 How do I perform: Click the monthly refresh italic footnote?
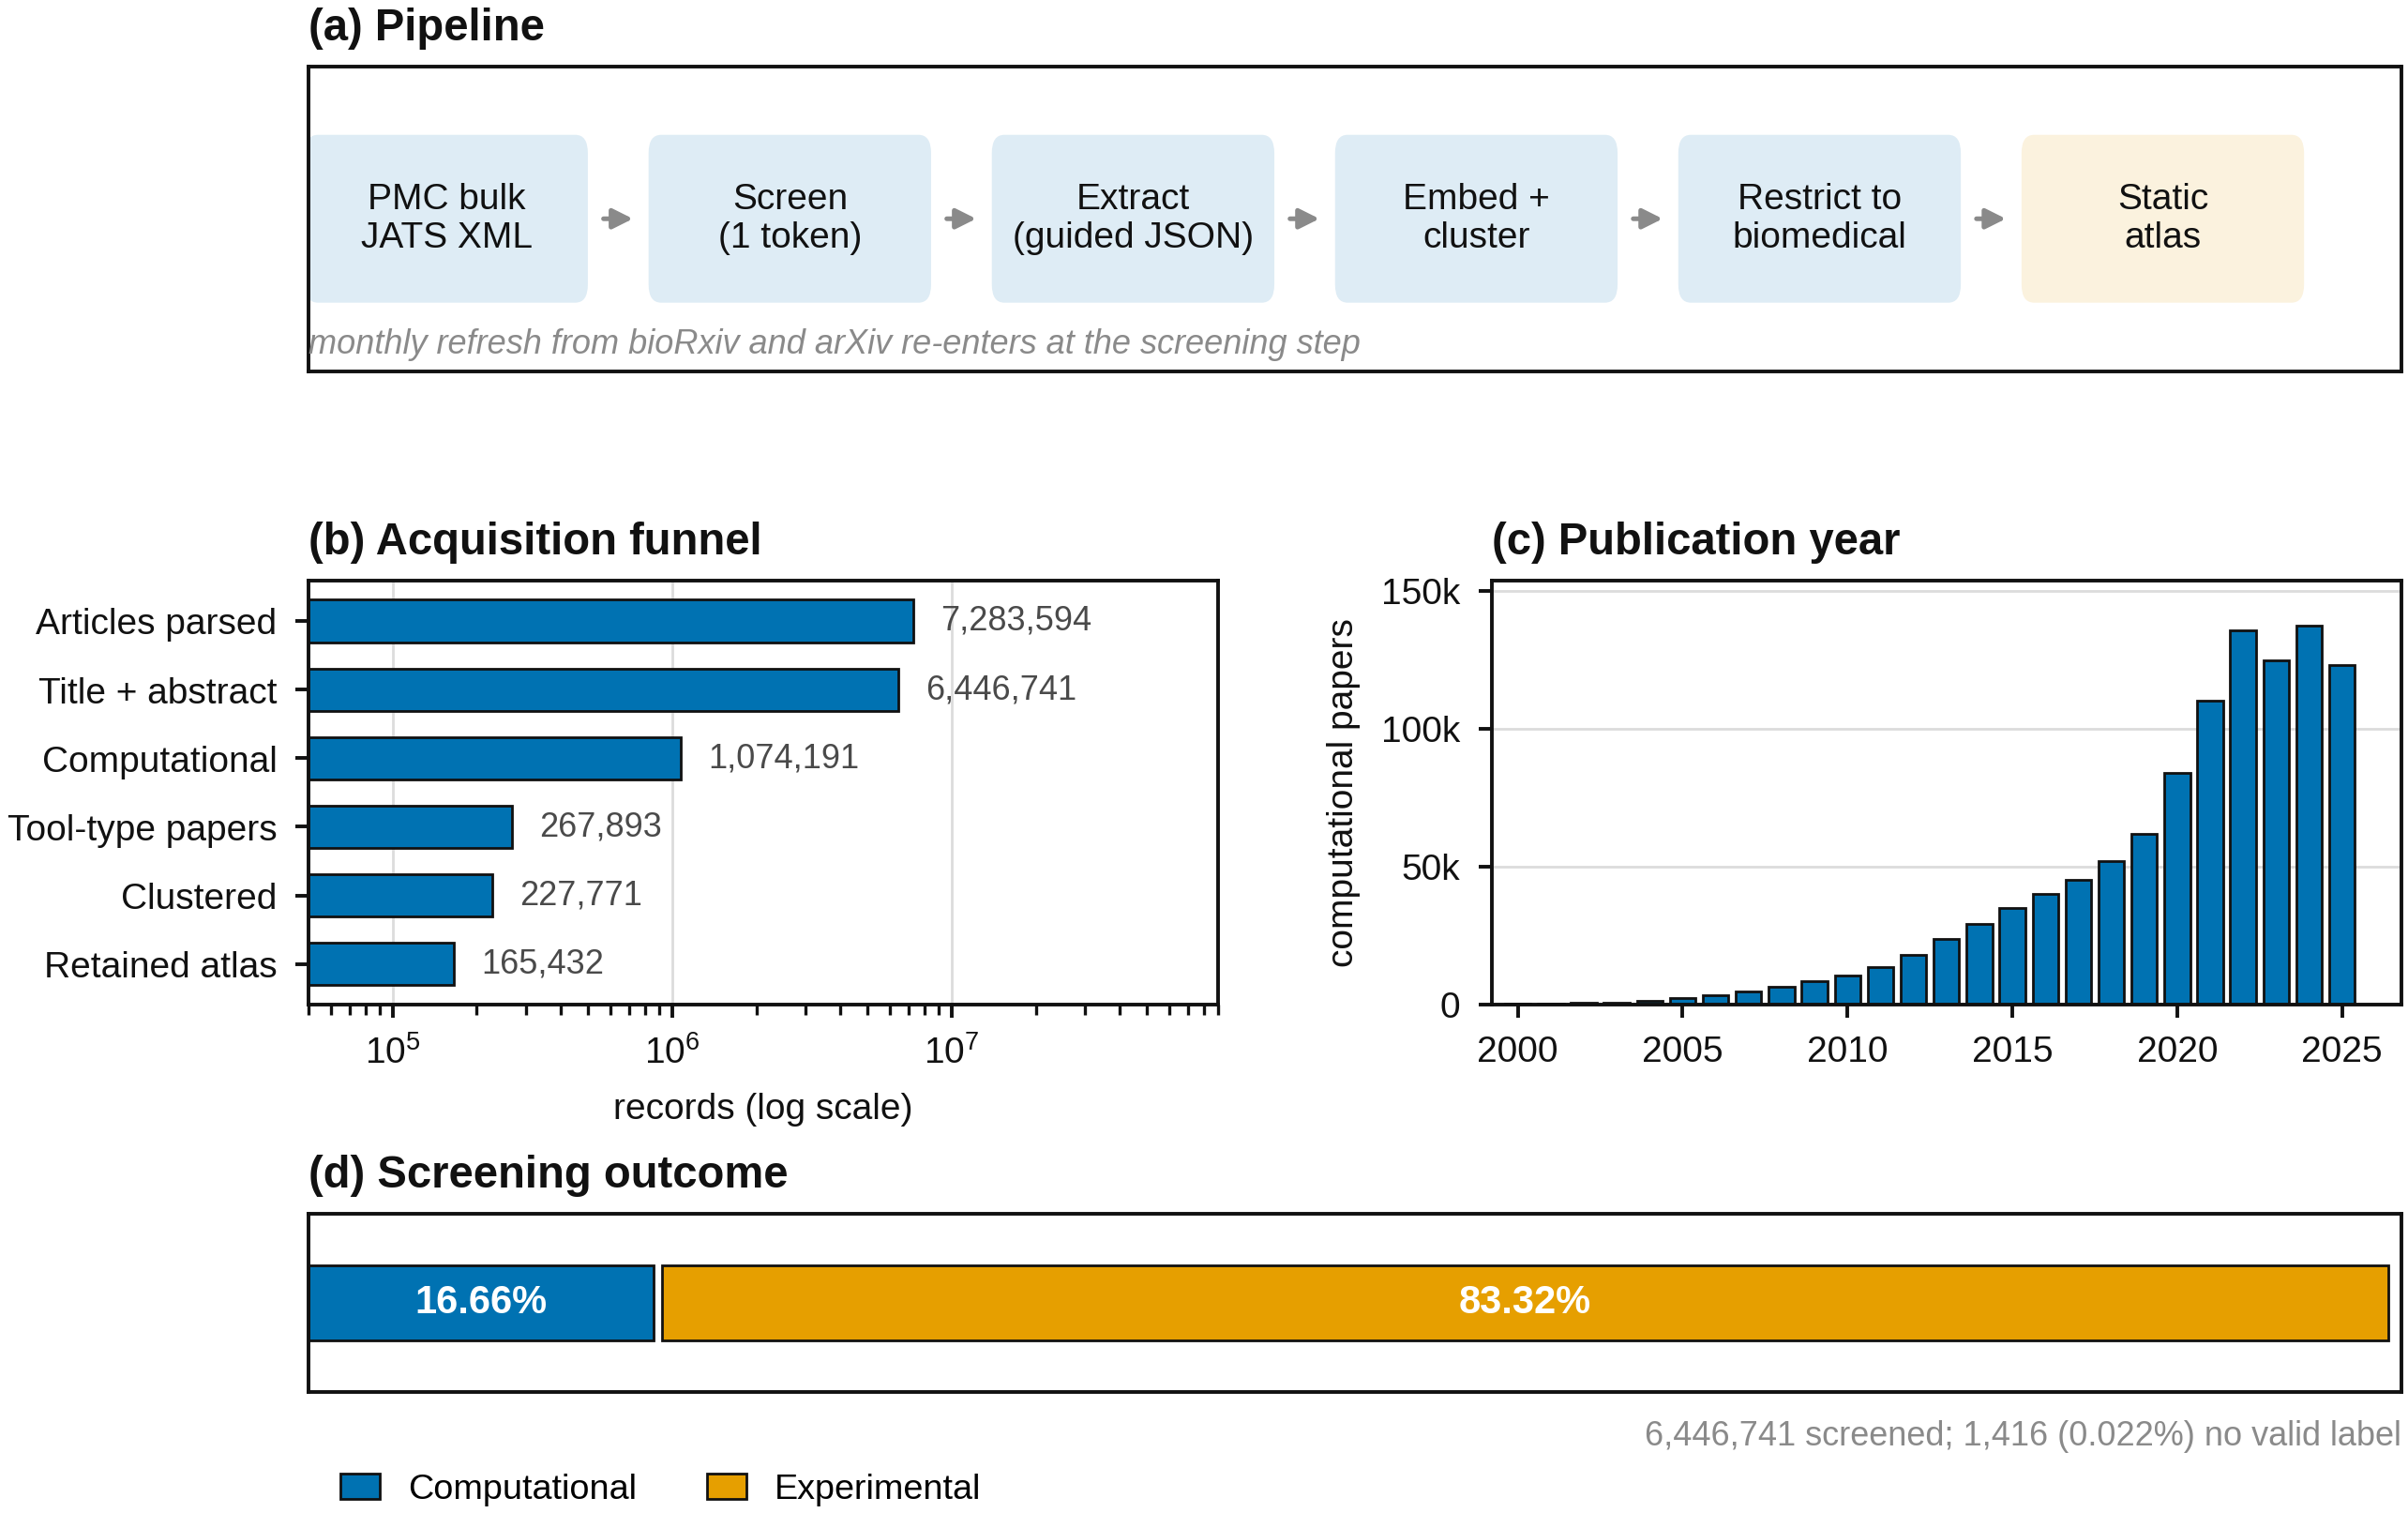coord(834,342)
